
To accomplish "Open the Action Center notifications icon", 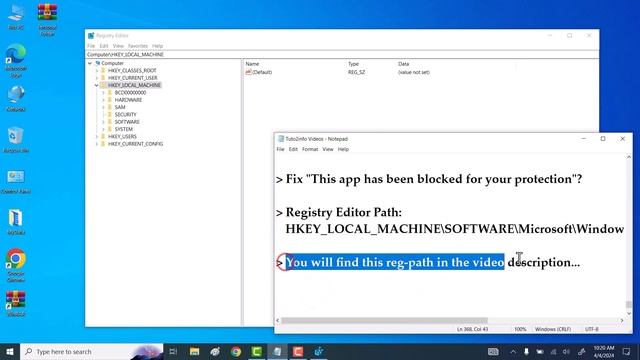I will point(627,351).
